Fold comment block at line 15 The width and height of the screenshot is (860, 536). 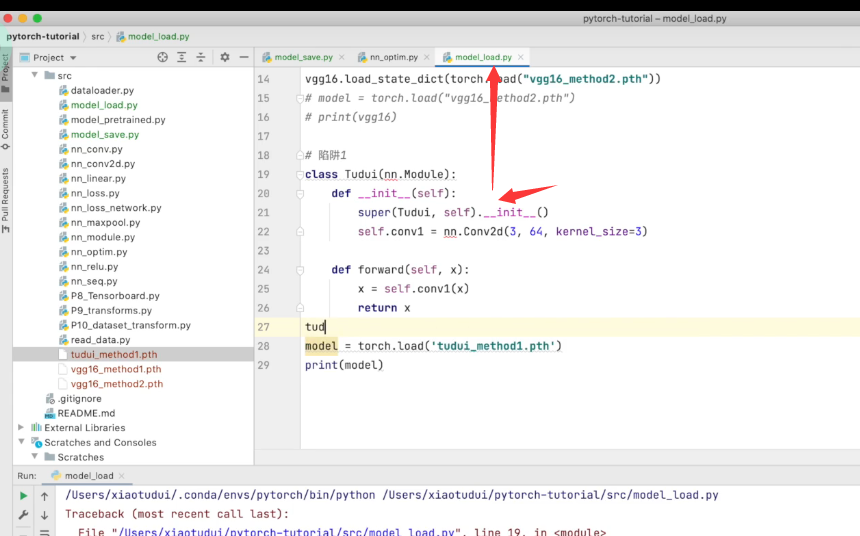tap(300, 99)
